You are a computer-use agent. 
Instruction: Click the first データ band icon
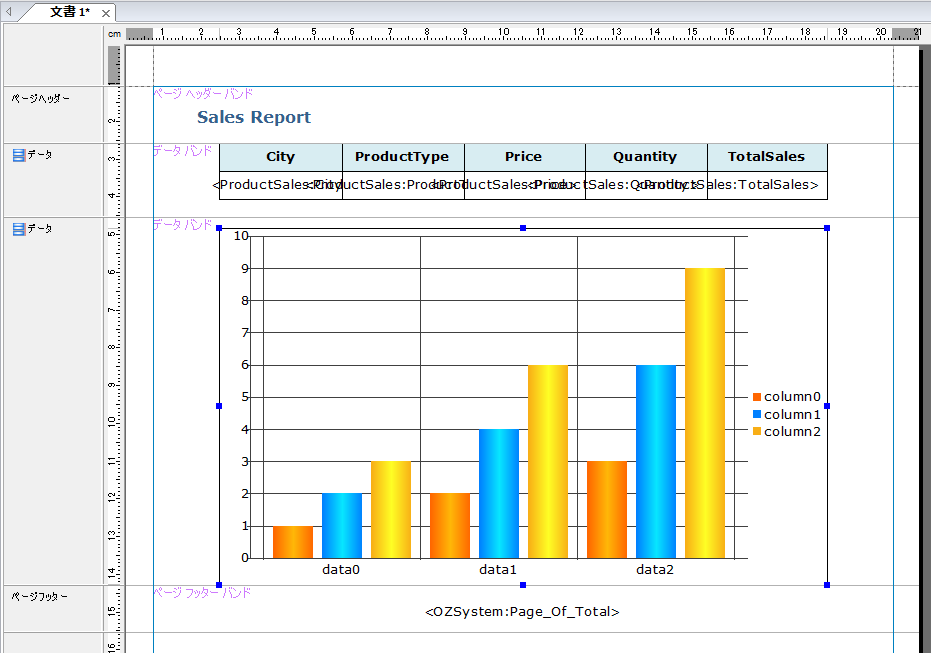pyautogui.click(x=18, y=155)
